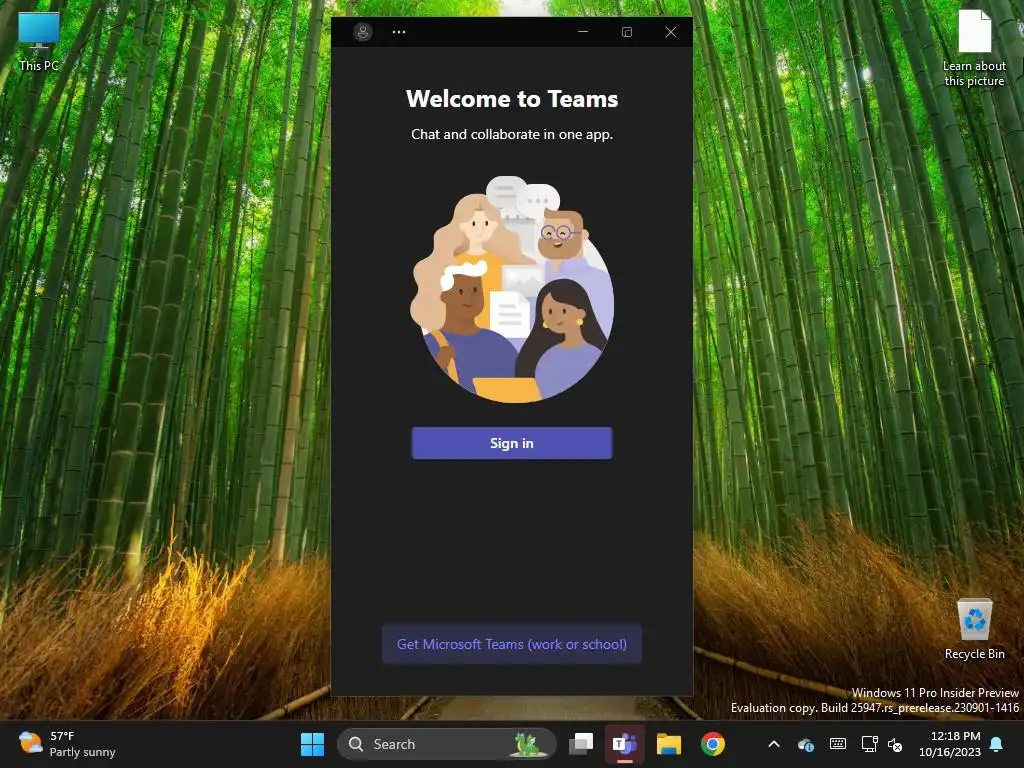
Task: Click the OneDrive cloud tray icon
Action: (806, 744)
